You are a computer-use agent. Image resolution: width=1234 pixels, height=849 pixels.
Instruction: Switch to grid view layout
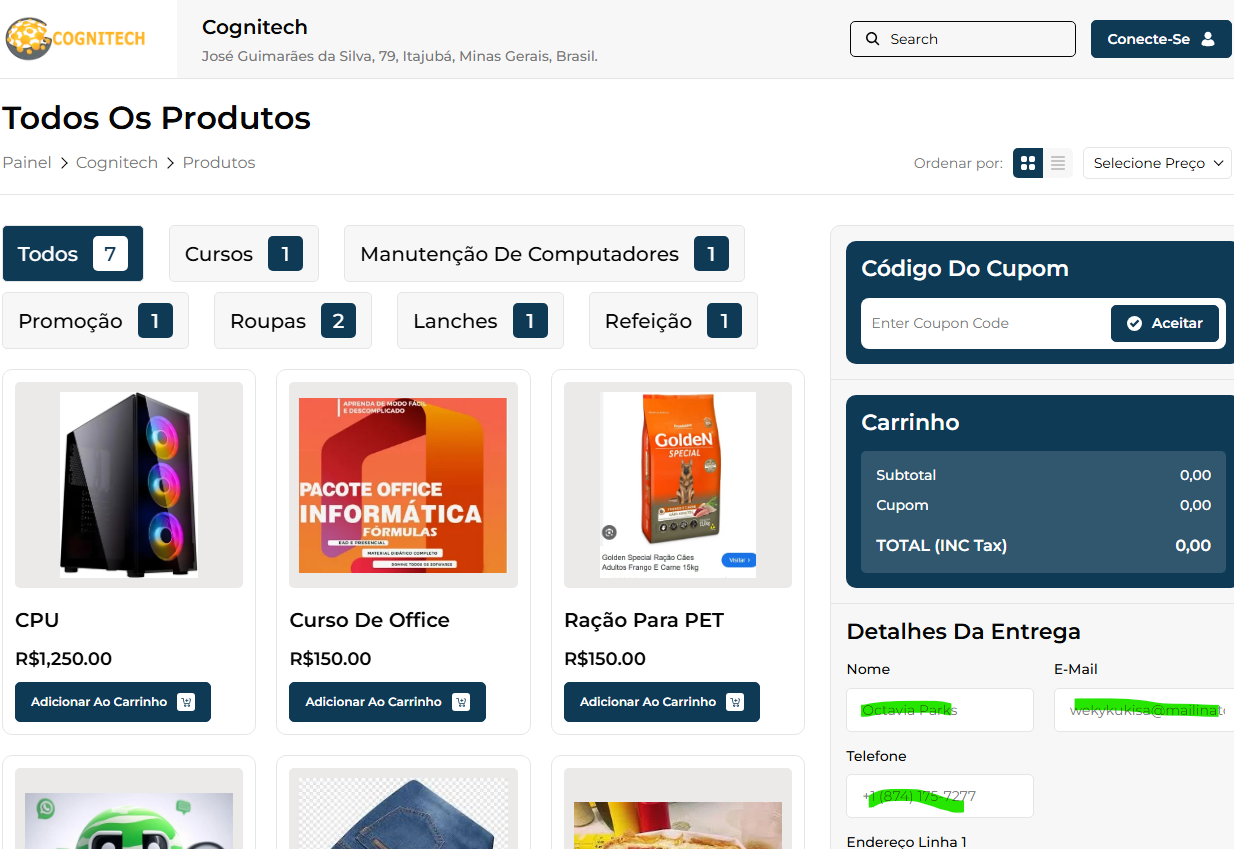coord(1027,163)
